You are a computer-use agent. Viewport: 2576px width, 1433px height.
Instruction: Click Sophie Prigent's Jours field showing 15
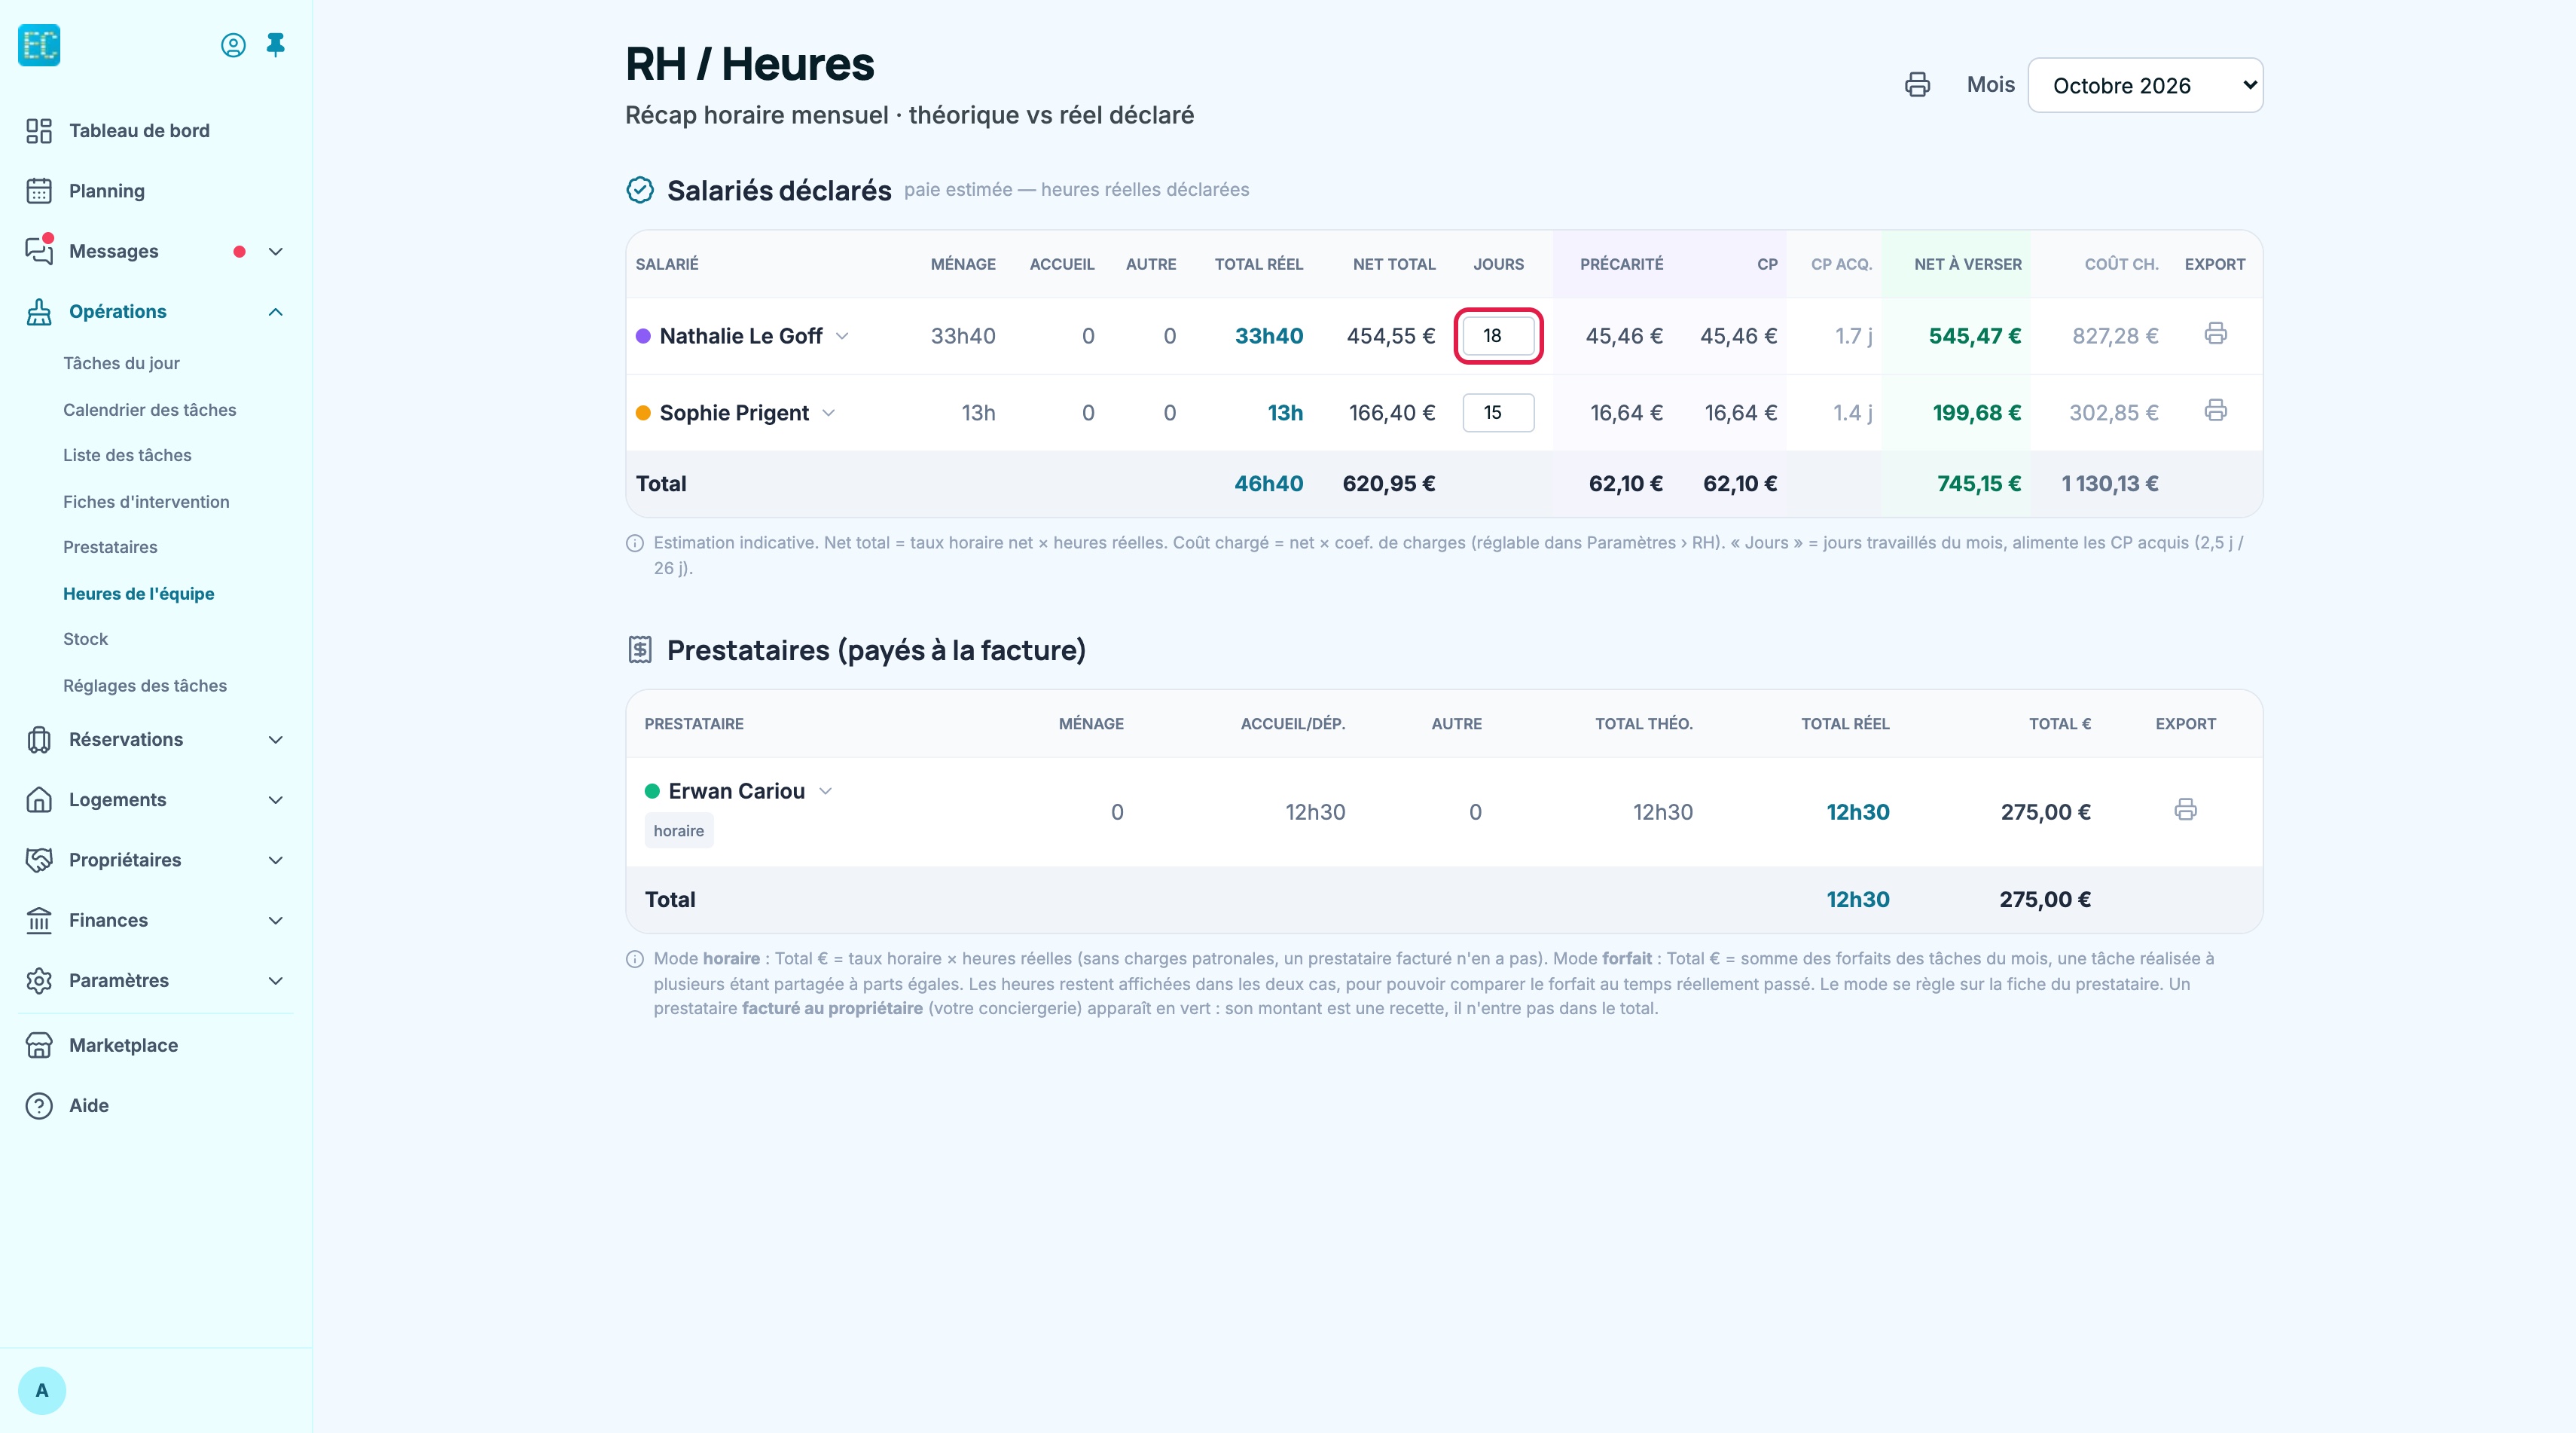point(1498,413)
